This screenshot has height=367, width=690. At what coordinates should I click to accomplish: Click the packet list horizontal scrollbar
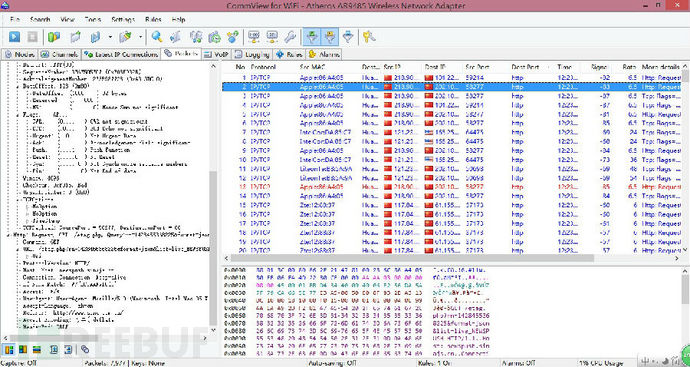(412, 258)
